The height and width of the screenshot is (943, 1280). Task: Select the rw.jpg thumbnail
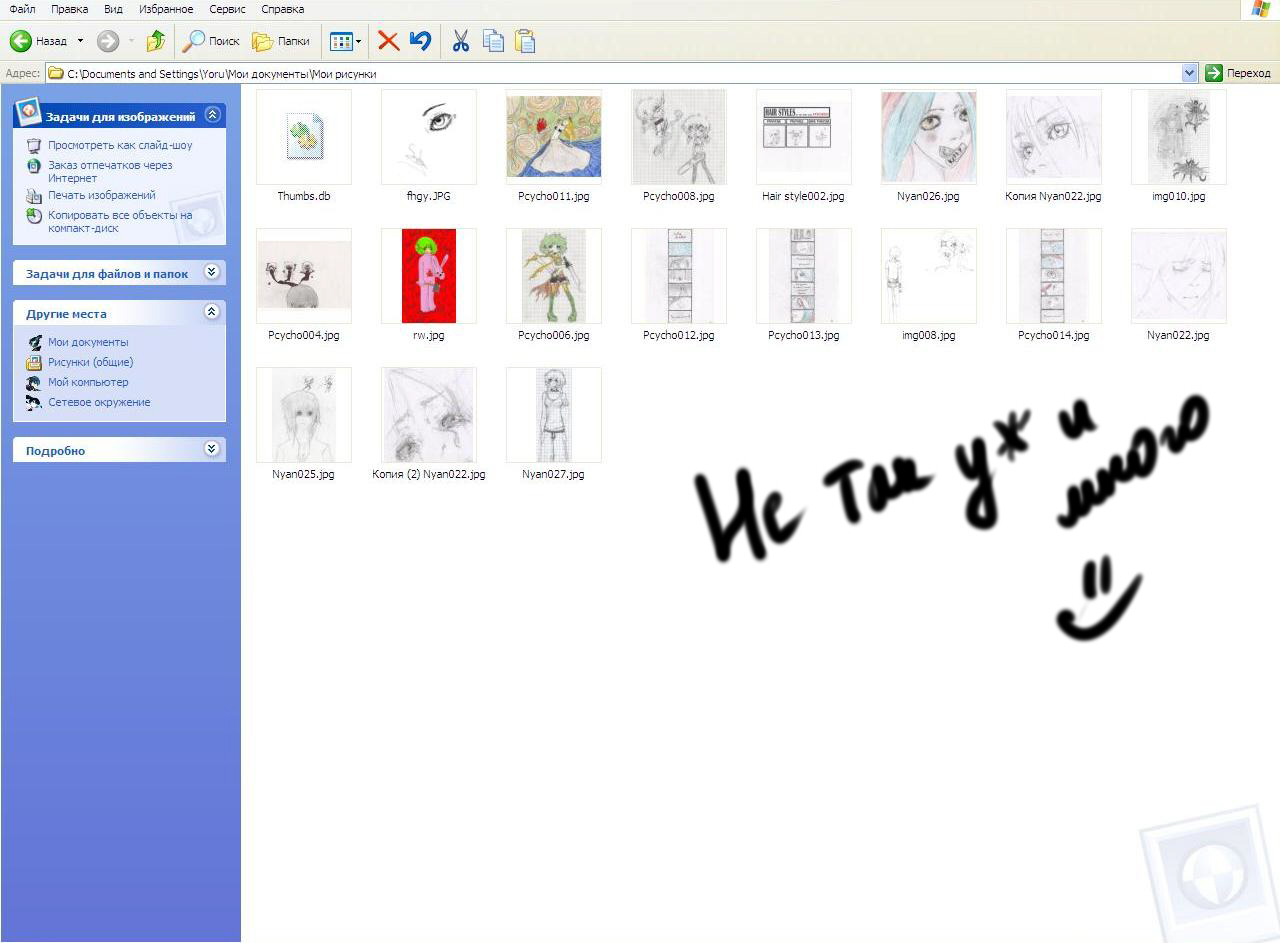tap(429, 276)
